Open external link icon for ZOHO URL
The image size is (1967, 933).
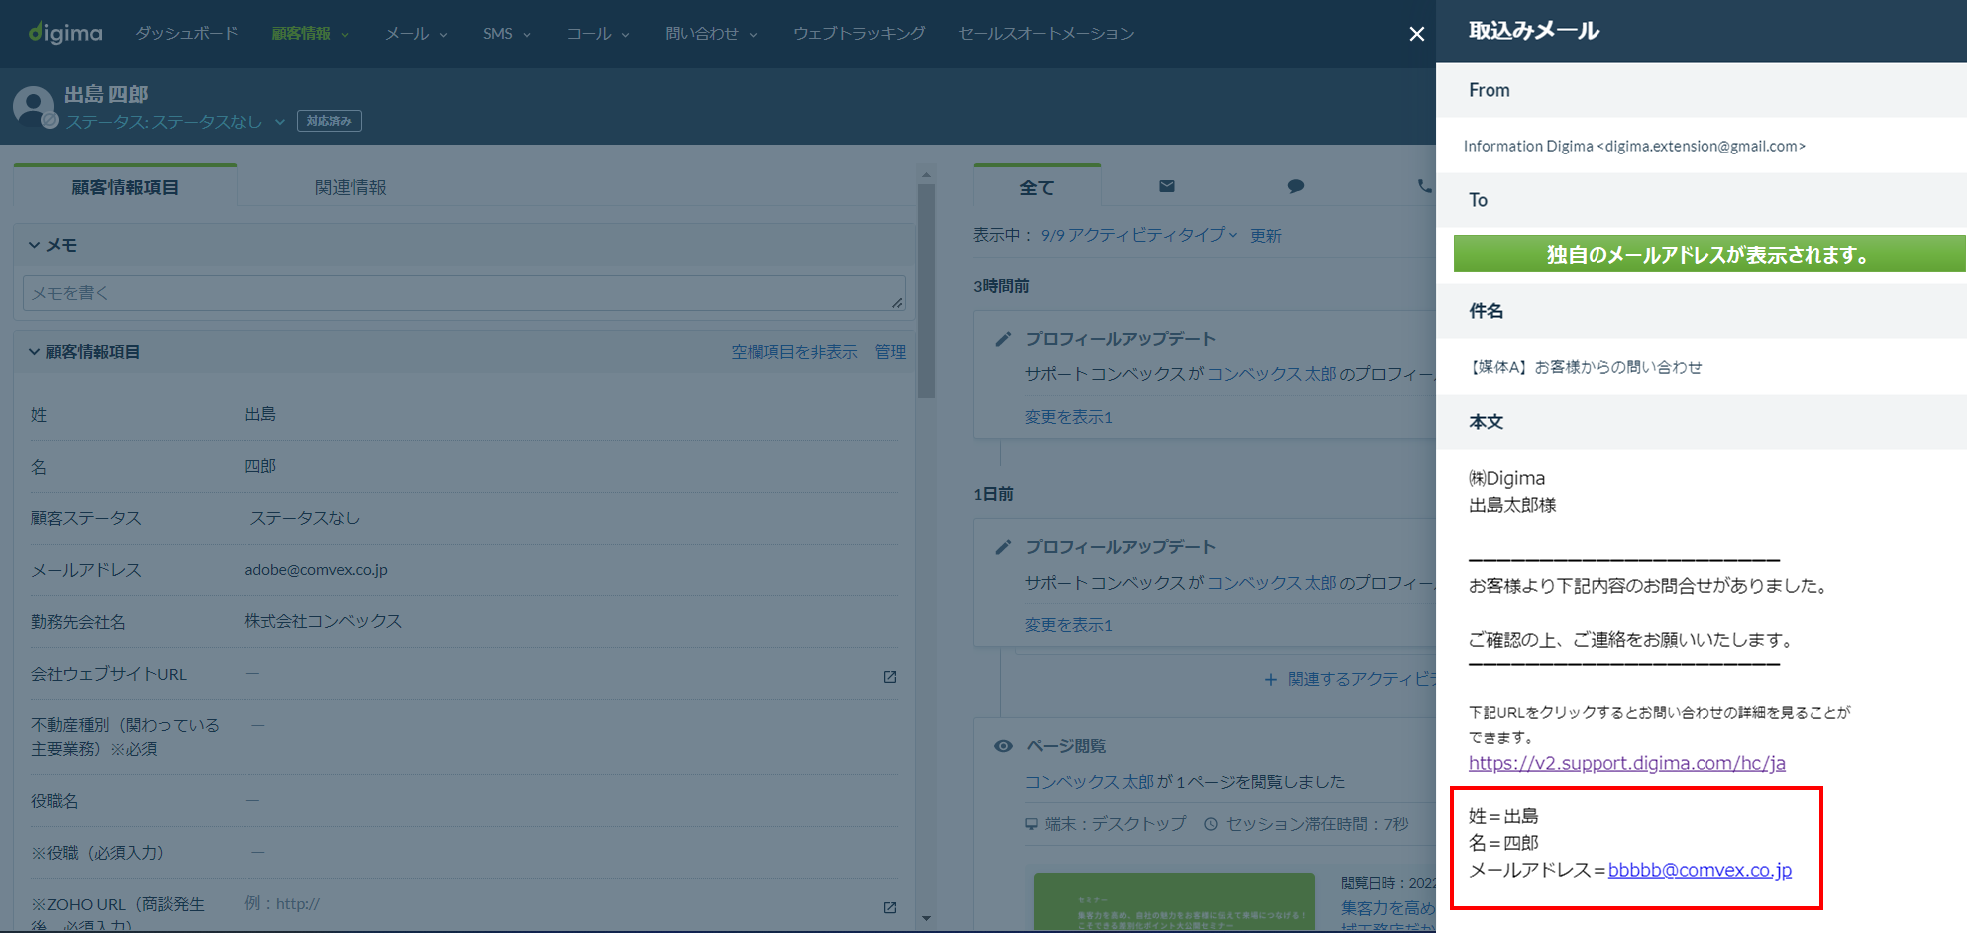[889, 907]
